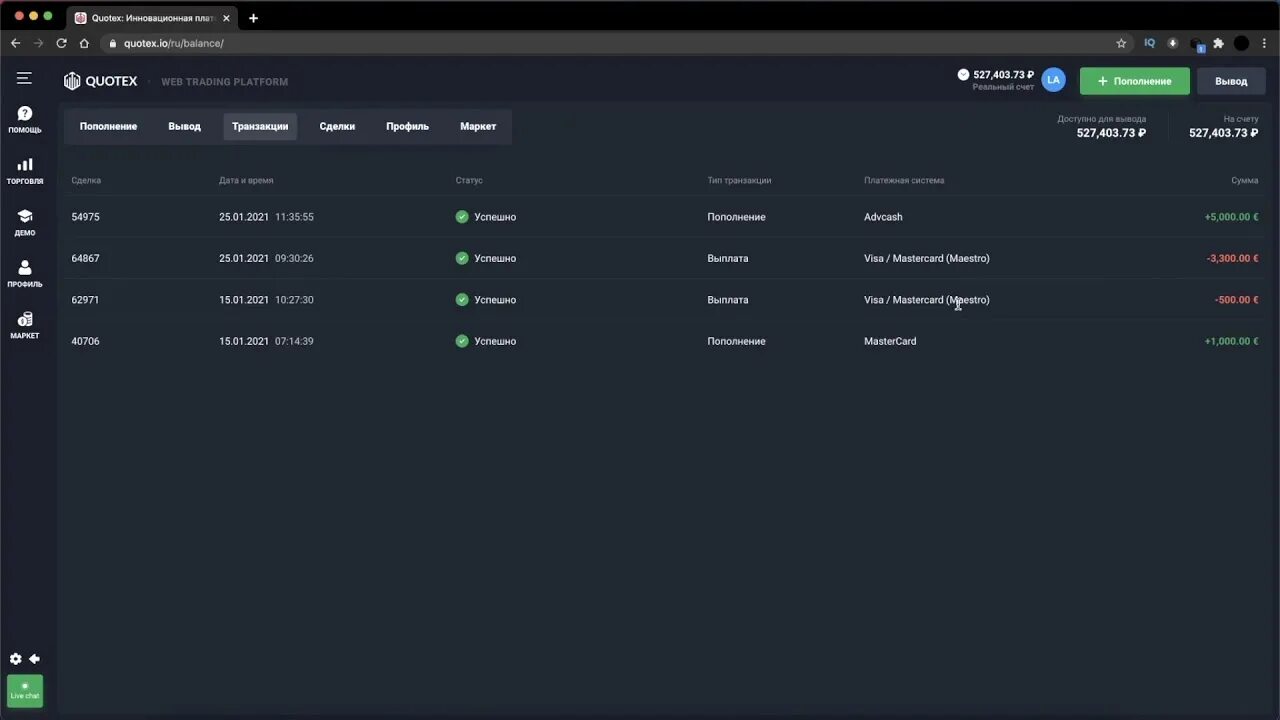Click the Advcash payment system cell
Screen dimensions: 1280x720
click(883, 217)
